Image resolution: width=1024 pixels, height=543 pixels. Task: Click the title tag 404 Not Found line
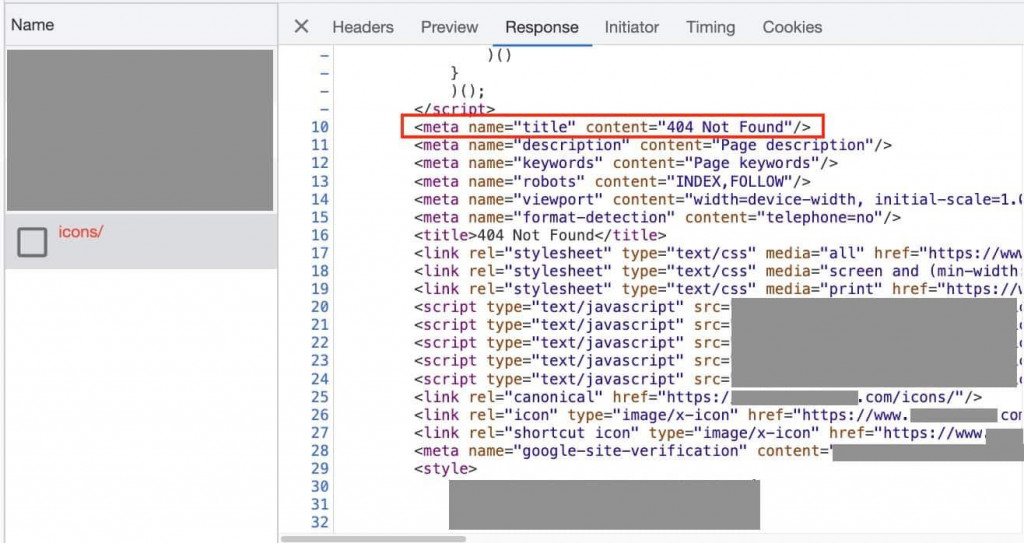(x=540, y=235)
